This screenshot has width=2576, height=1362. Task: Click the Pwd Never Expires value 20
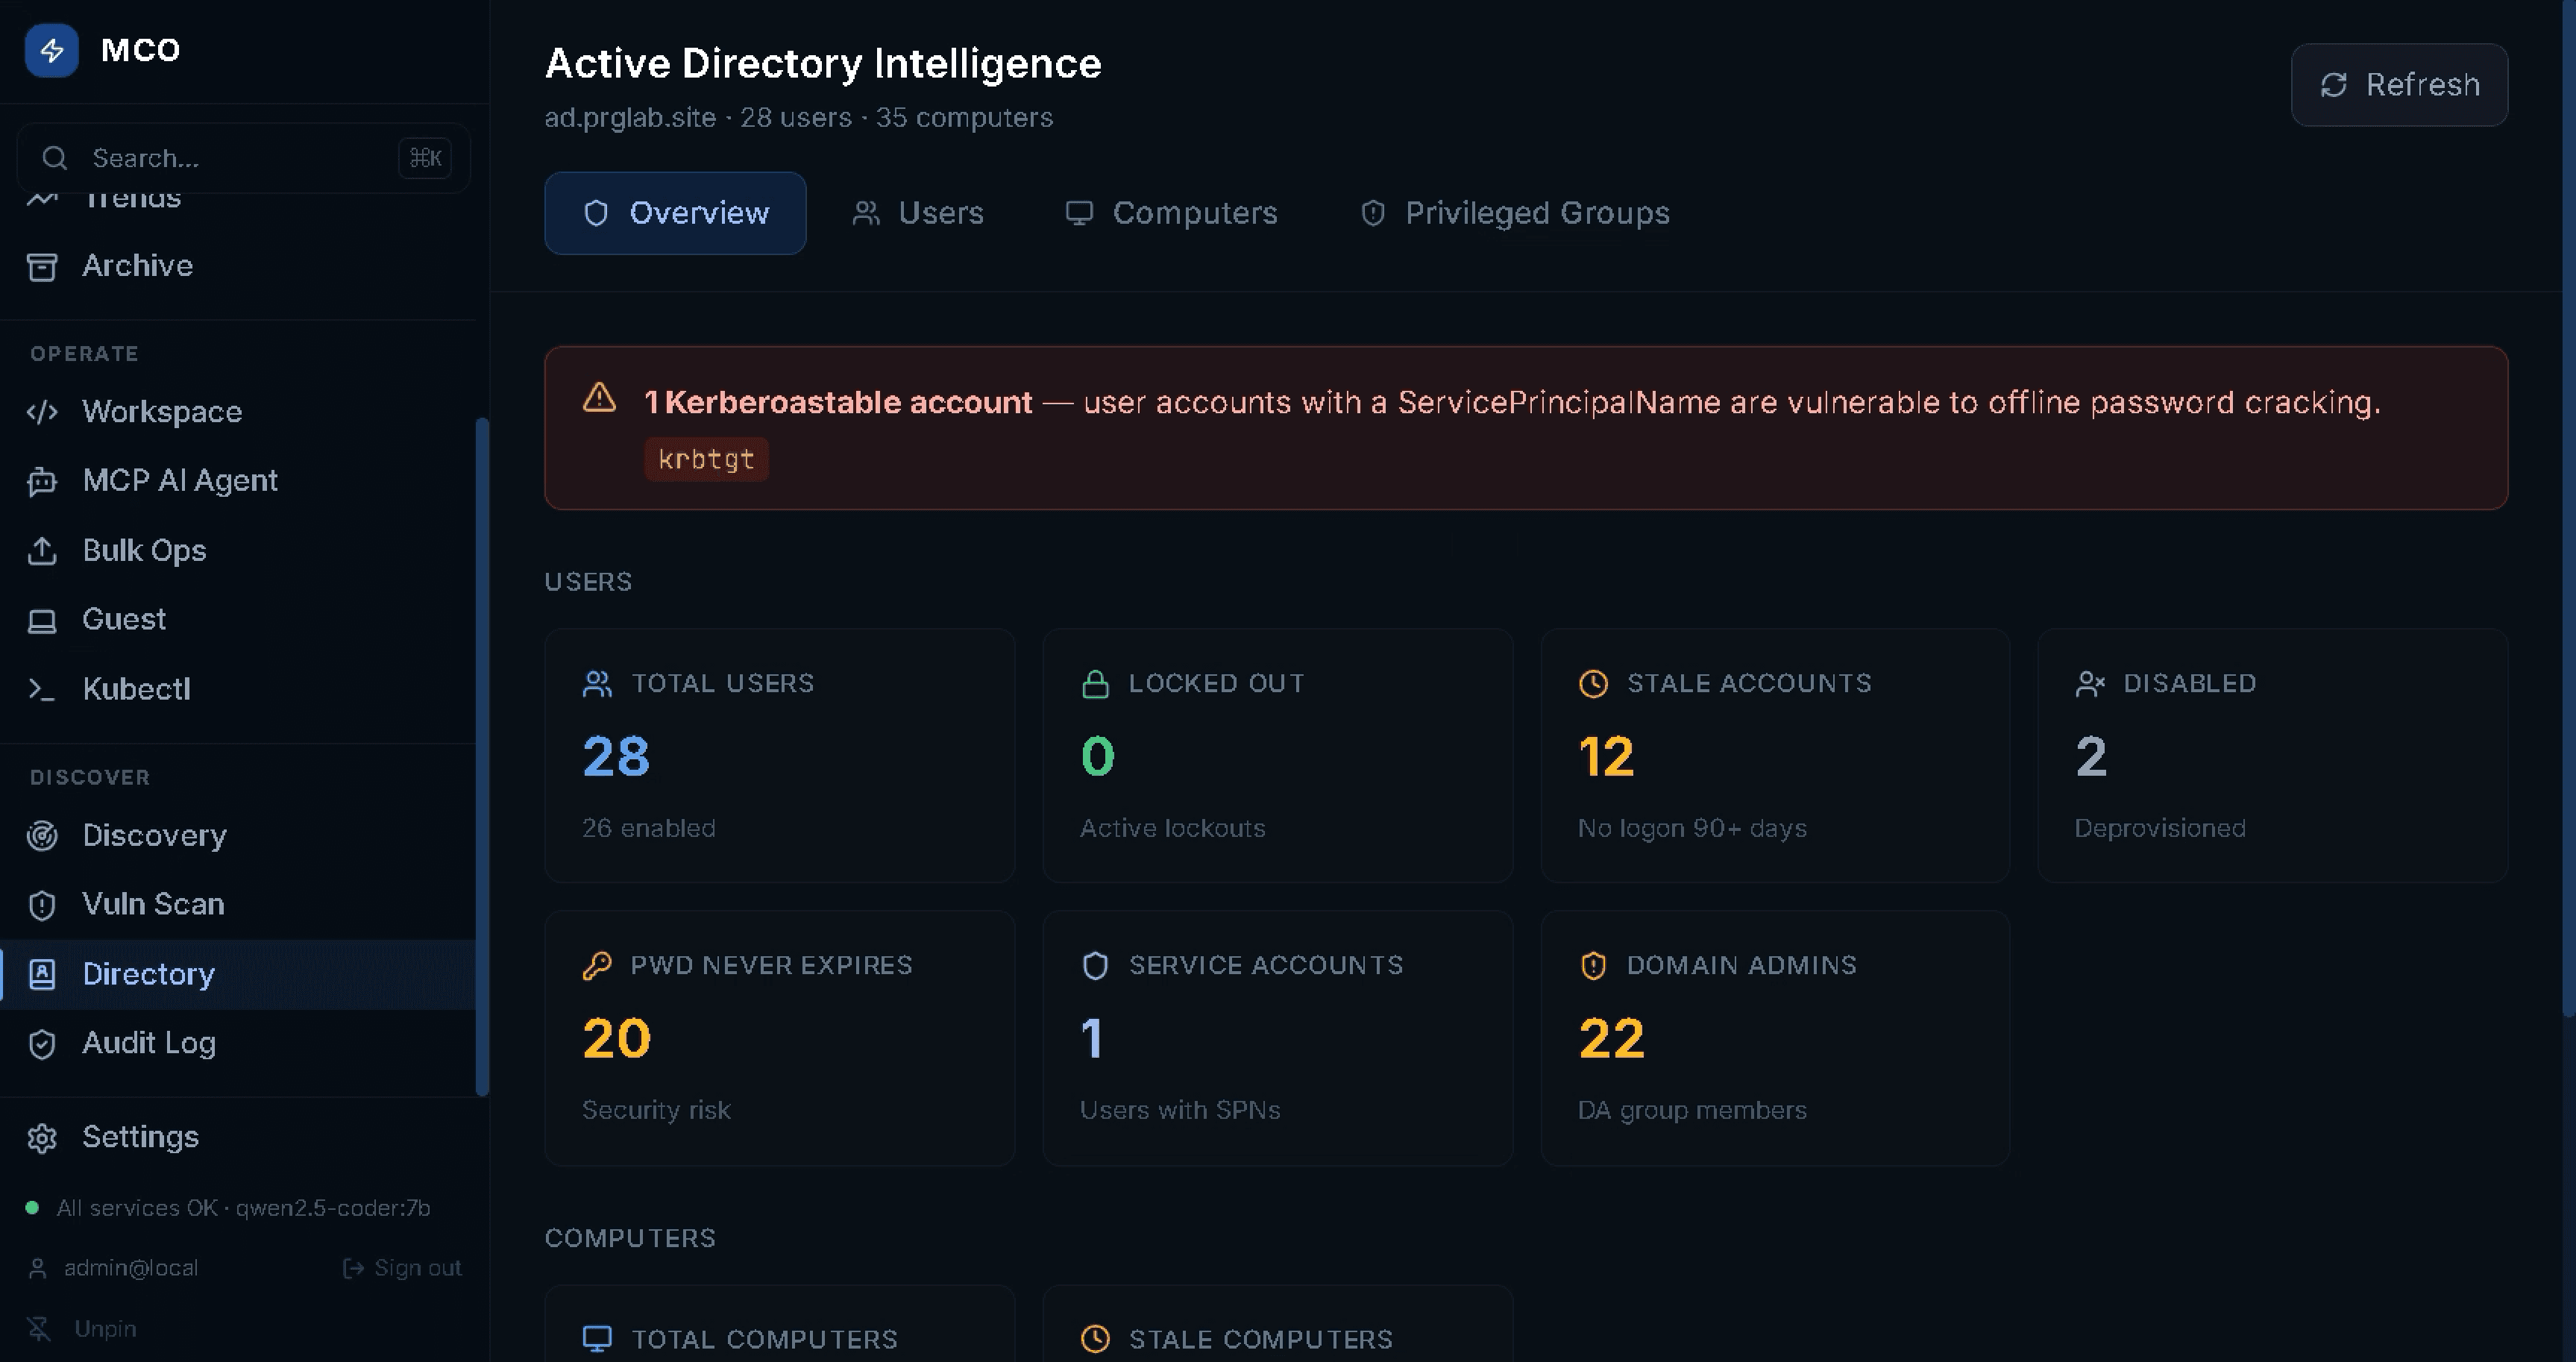(616, 1039)
